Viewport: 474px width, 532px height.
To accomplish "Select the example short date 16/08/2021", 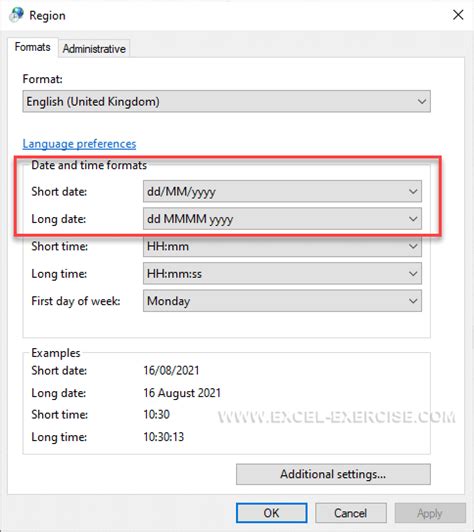I will point(171,370).
